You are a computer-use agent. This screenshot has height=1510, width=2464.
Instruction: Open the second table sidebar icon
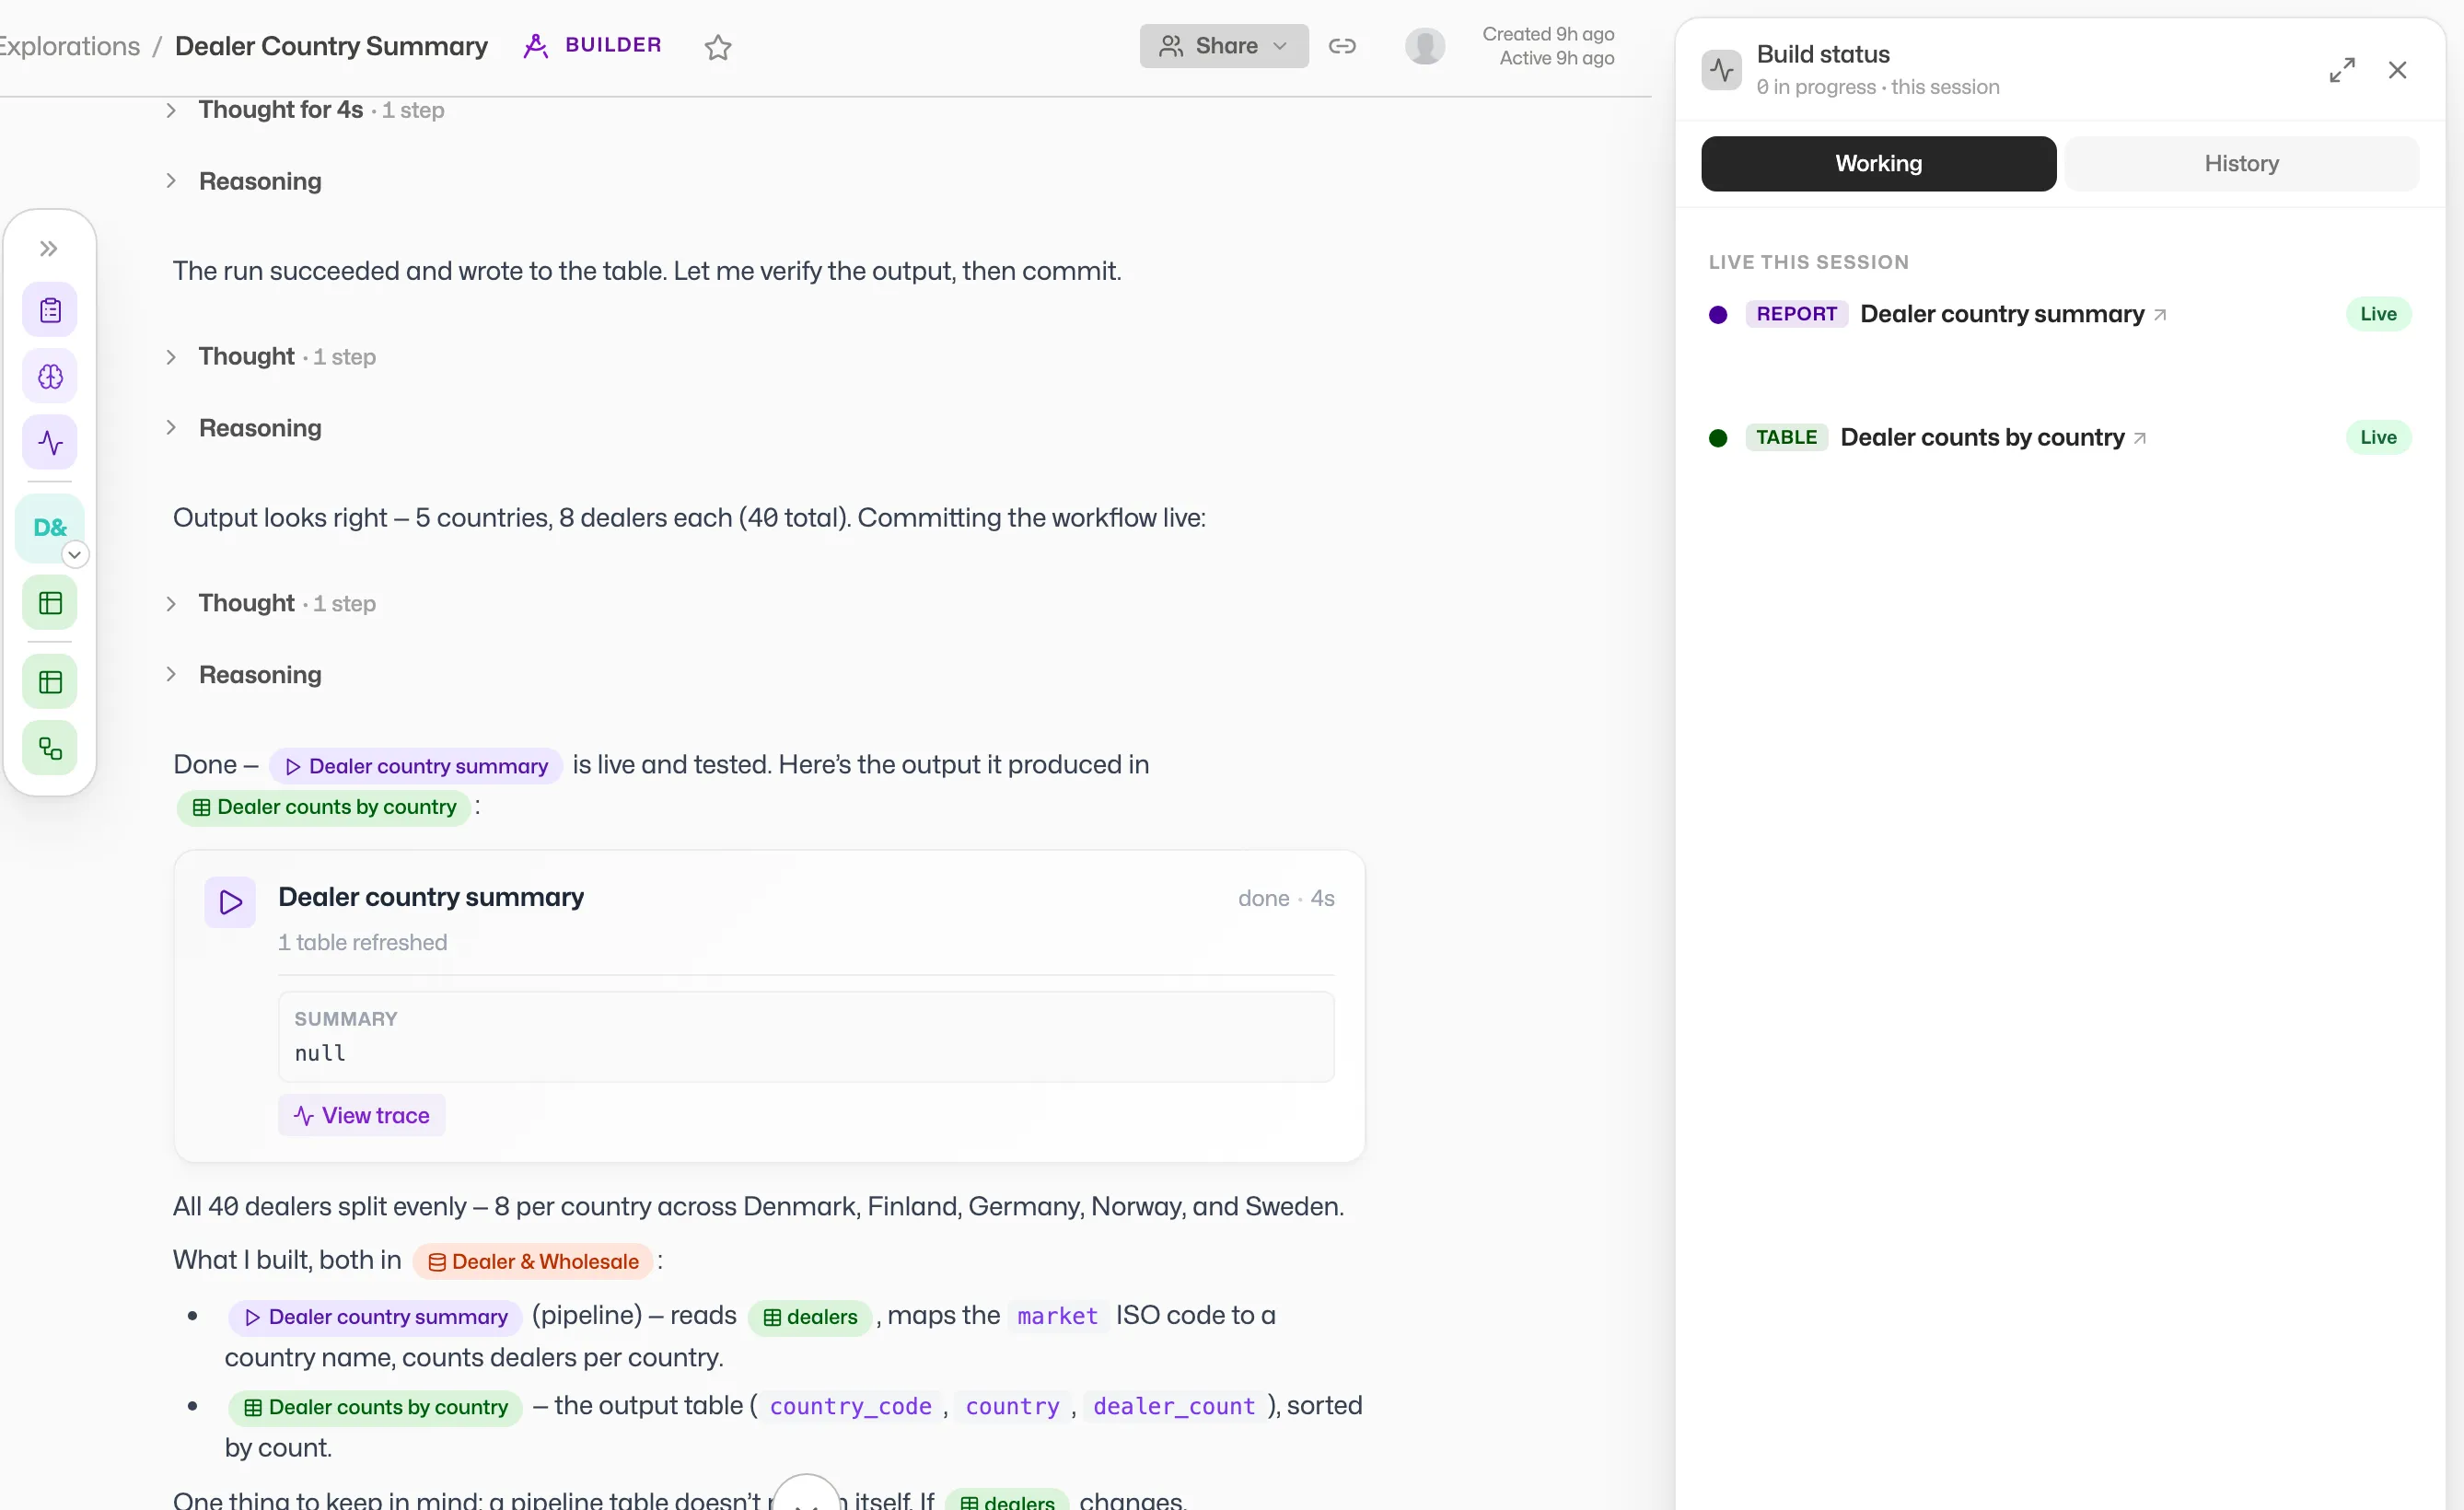point(50,682)
